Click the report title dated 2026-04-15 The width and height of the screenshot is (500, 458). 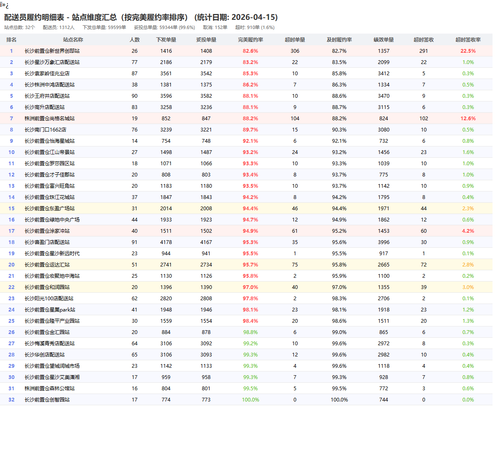(x=141, y=17)
